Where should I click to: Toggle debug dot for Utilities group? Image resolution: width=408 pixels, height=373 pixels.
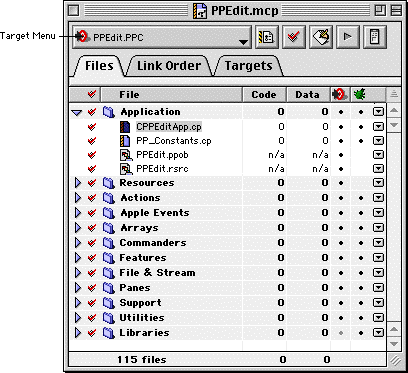[x=361, y=318]
